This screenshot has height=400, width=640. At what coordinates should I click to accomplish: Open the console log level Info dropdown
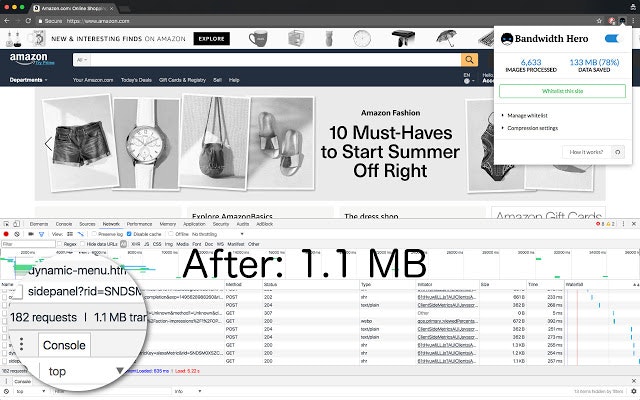188,391
